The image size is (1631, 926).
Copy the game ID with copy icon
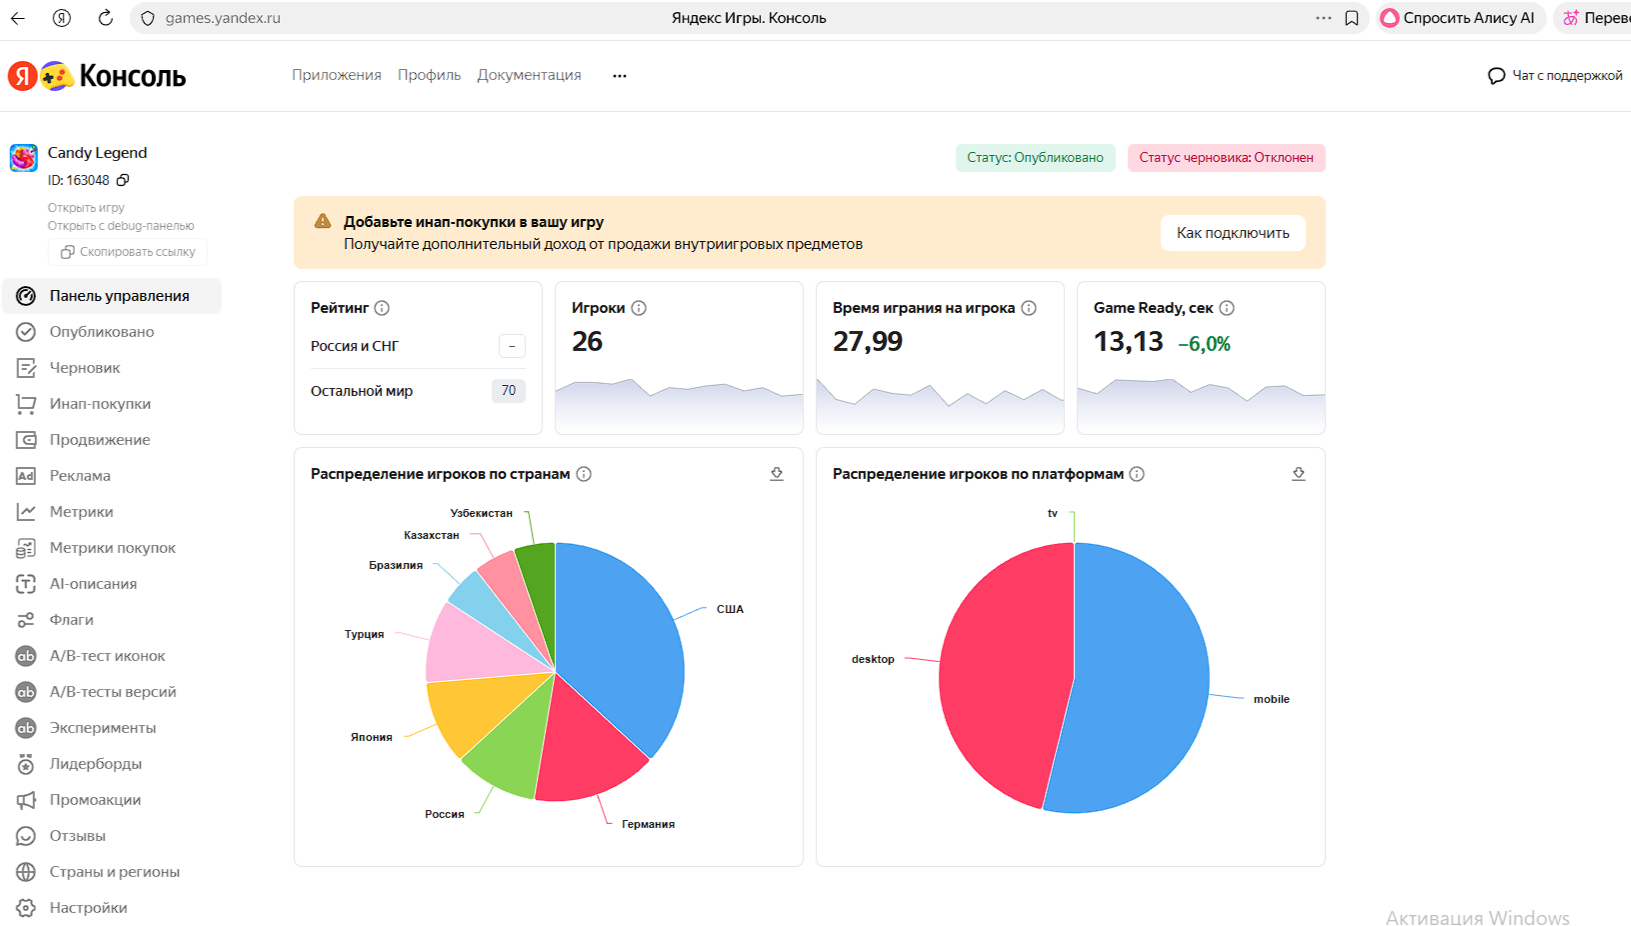(x=123, y=180)
